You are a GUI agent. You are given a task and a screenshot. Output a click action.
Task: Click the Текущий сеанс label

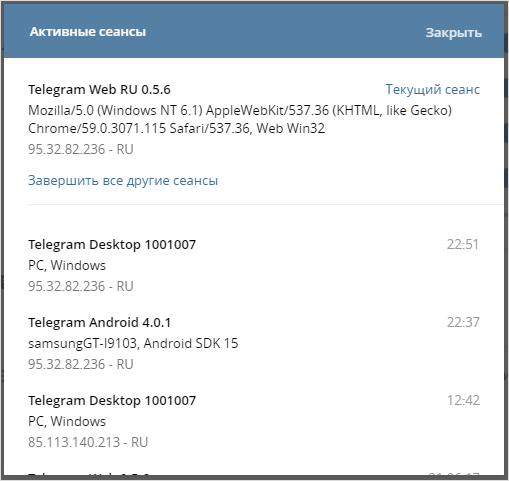[433, 89]
